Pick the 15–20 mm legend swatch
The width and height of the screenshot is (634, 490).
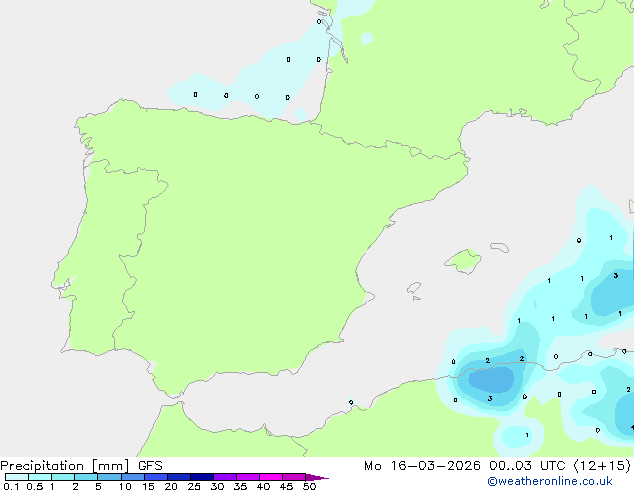pyautogui.click(x=155, y=477)
